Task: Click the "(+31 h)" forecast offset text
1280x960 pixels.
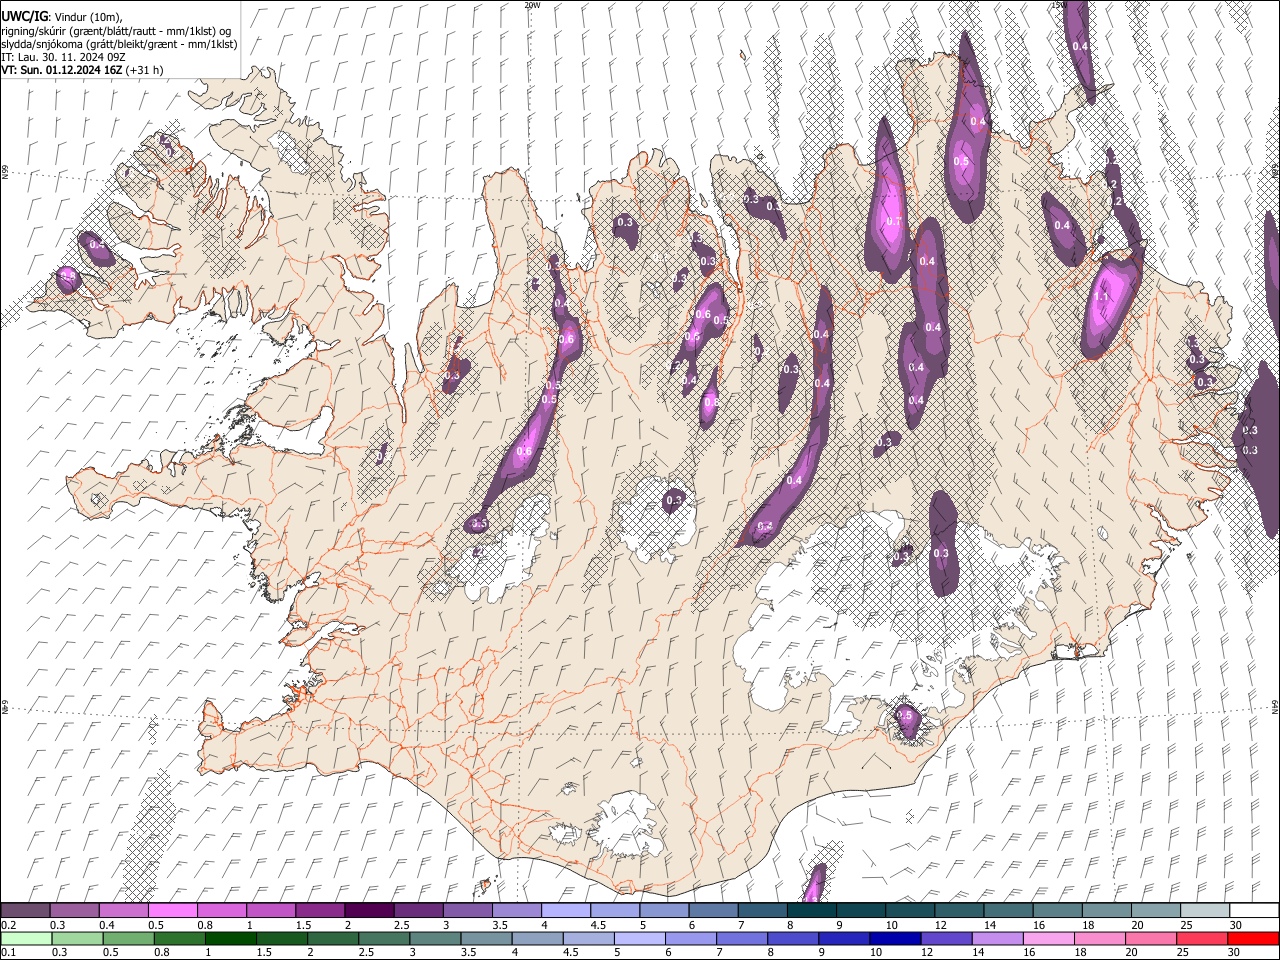Action: 146,70
